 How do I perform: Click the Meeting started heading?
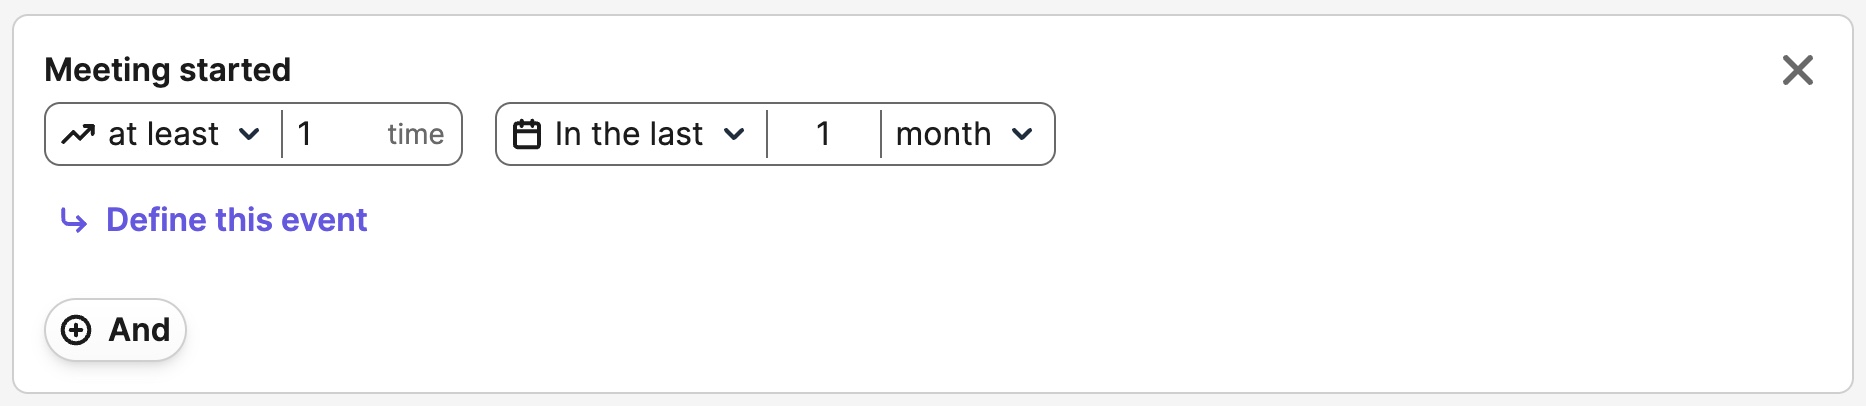coord(168,70)
